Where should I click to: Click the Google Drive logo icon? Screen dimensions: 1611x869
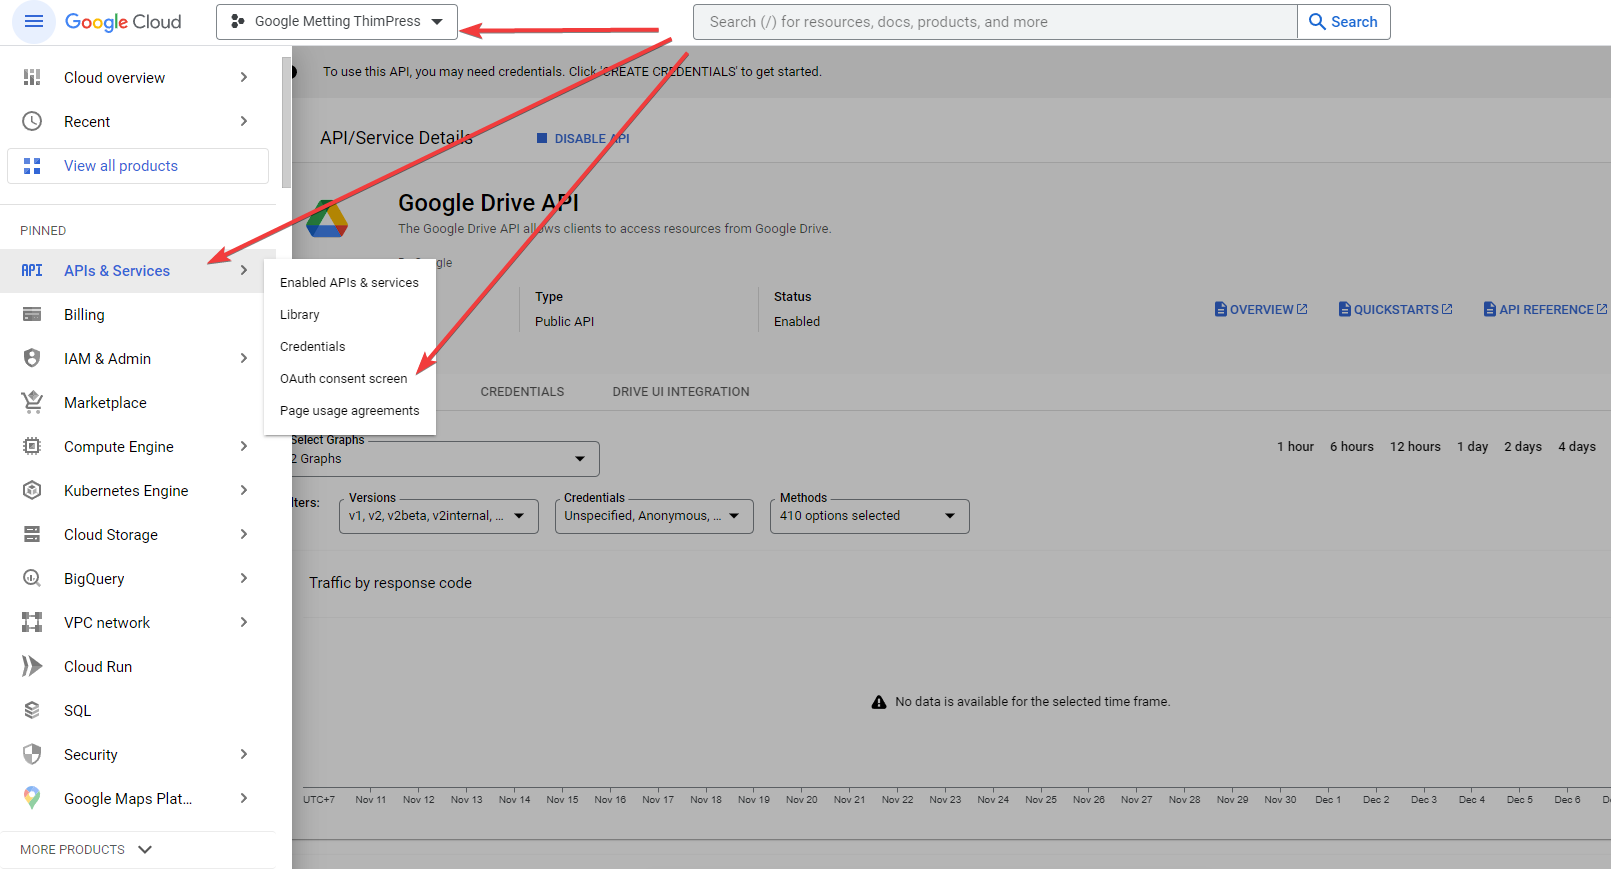(327, 218)
